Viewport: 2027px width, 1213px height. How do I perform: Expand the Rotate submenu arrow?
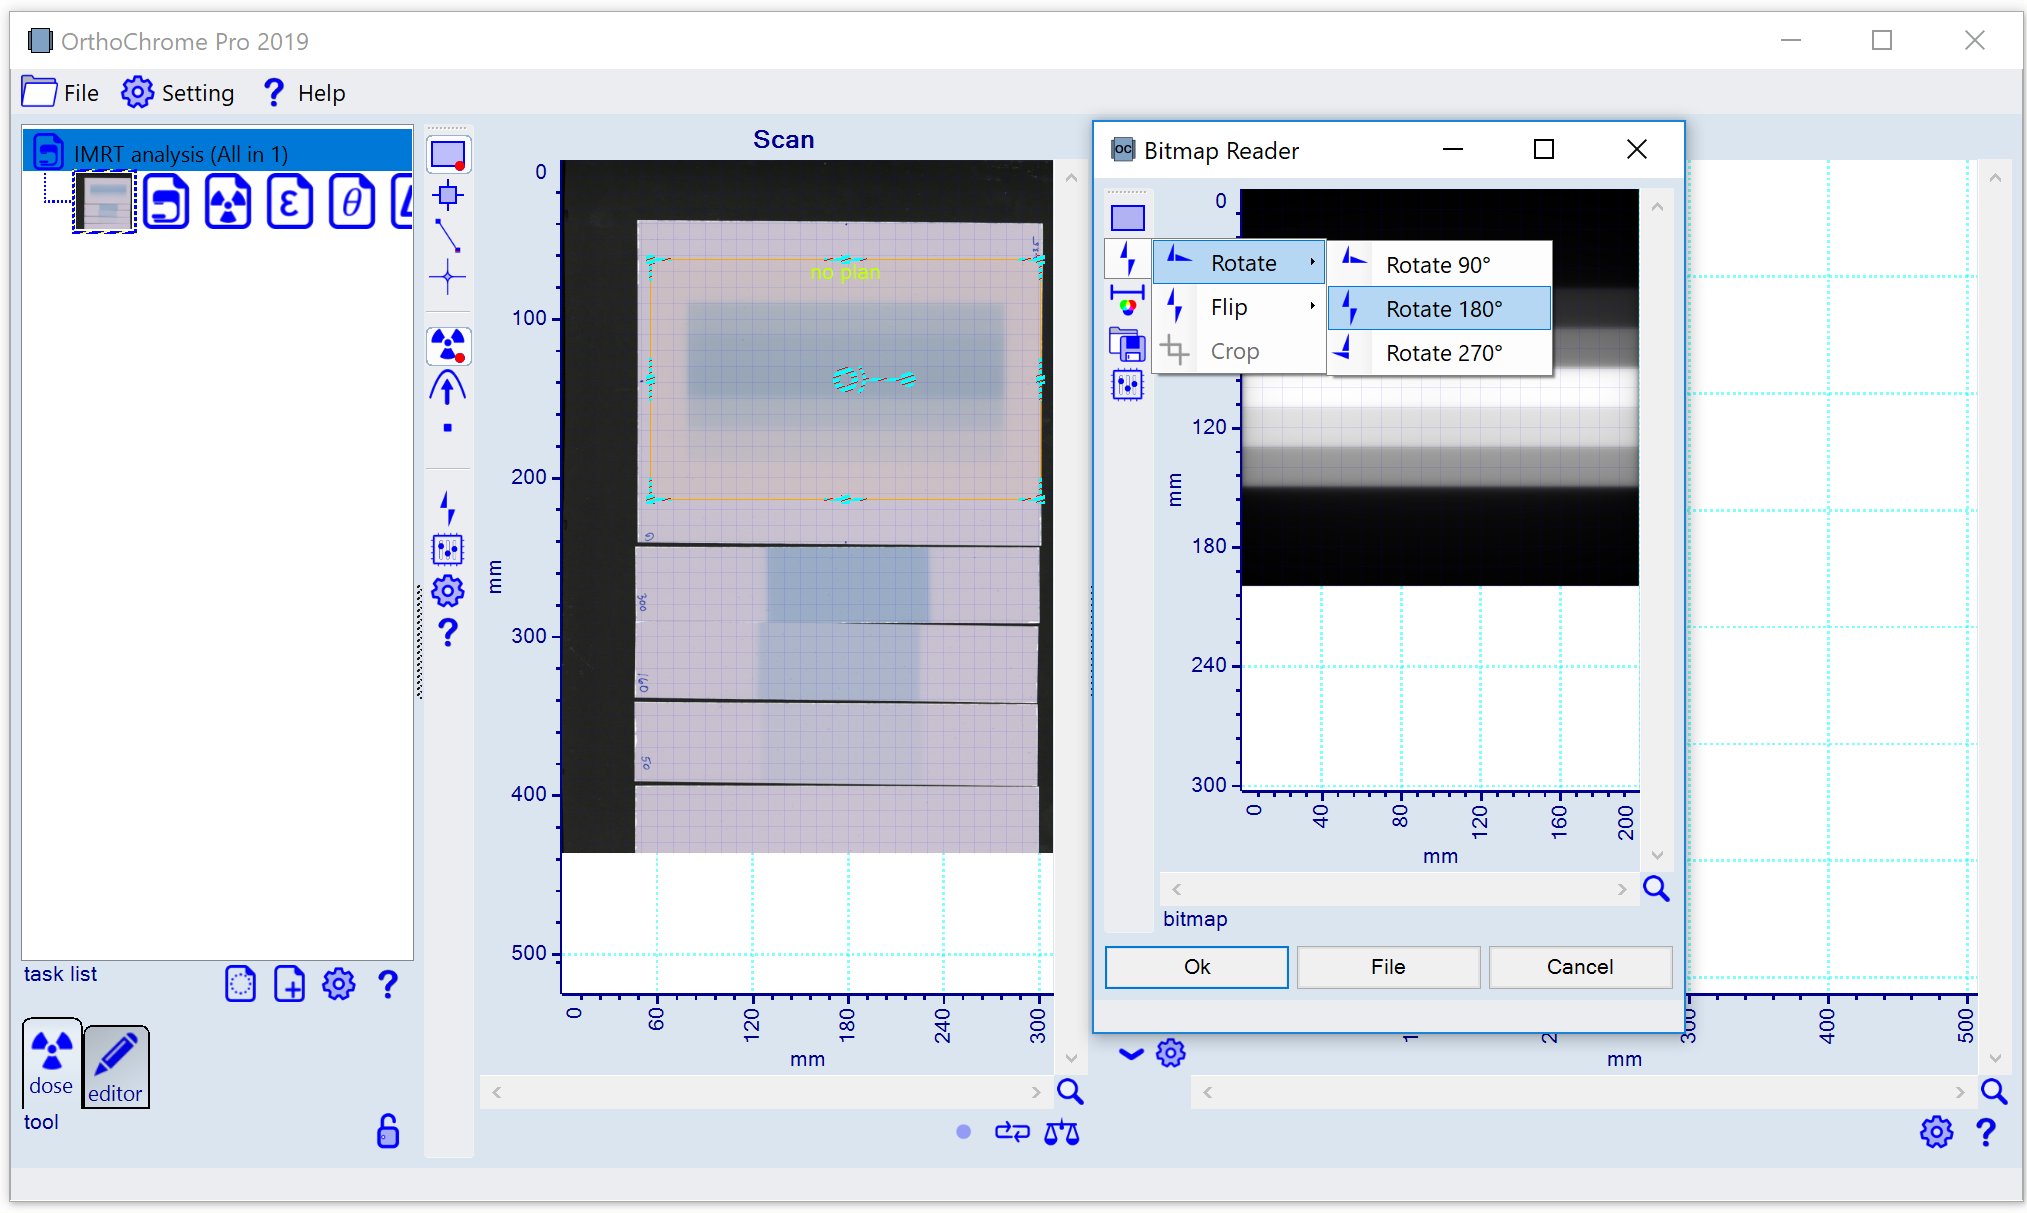coord(1312,262)
